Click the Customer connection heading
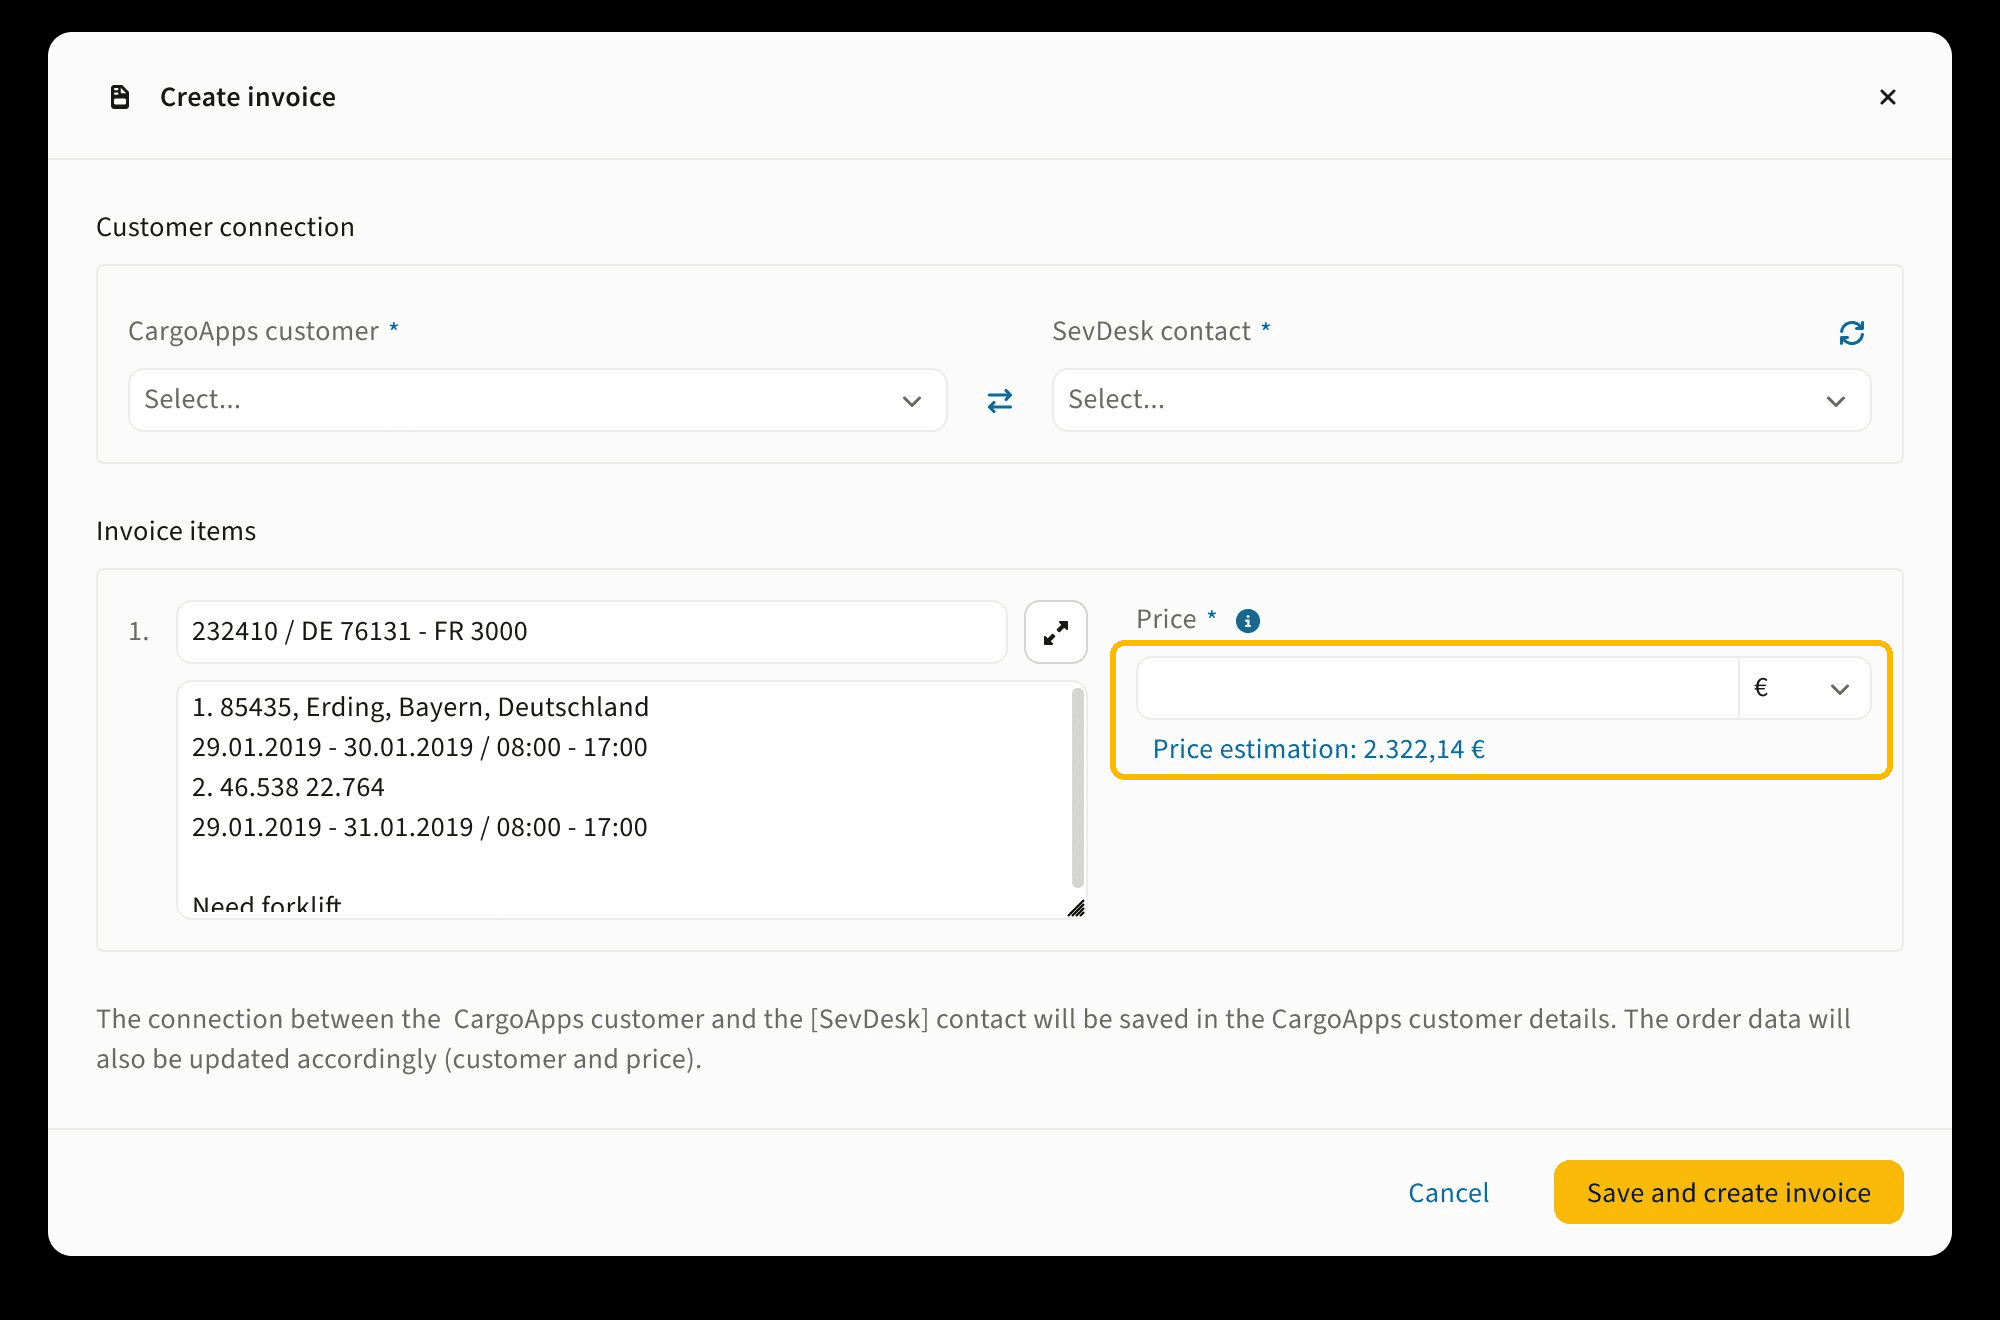The width and height of the screenshot is (2000, 1320). pyautogui.click(x=225, y=227)
